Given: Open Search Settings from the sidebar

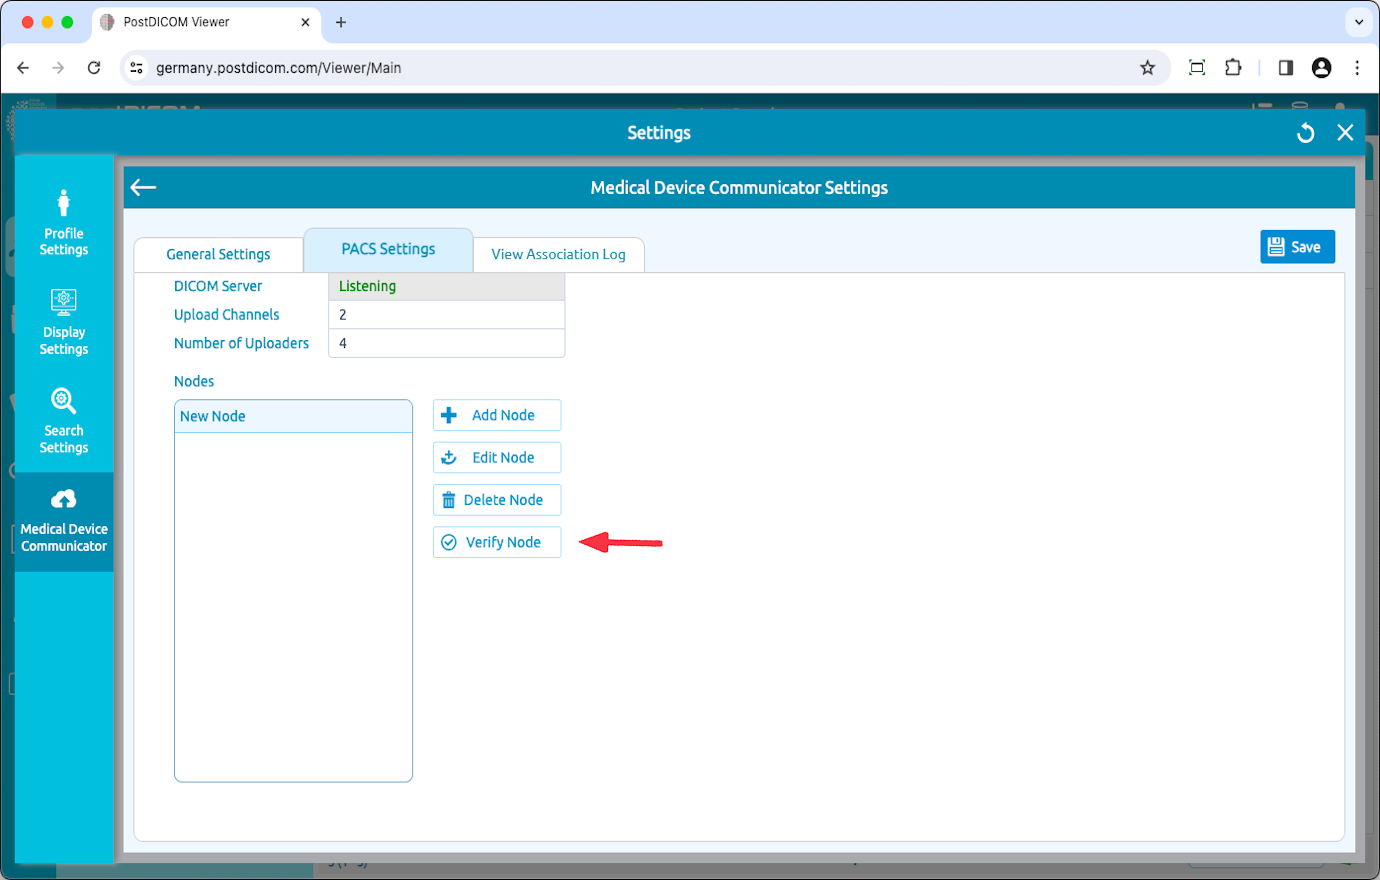Looking at the screenshot, I should (x=63, y=420).
